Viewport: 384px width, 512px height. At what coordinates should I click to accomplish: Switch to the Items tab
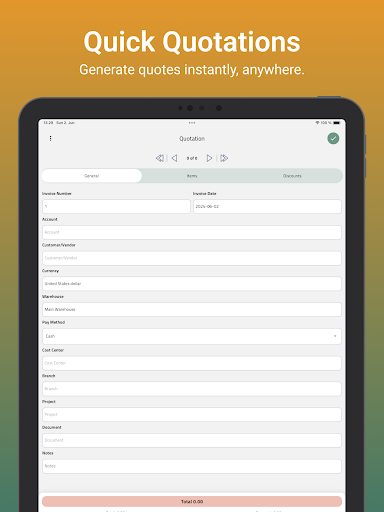tap(192, 176)
